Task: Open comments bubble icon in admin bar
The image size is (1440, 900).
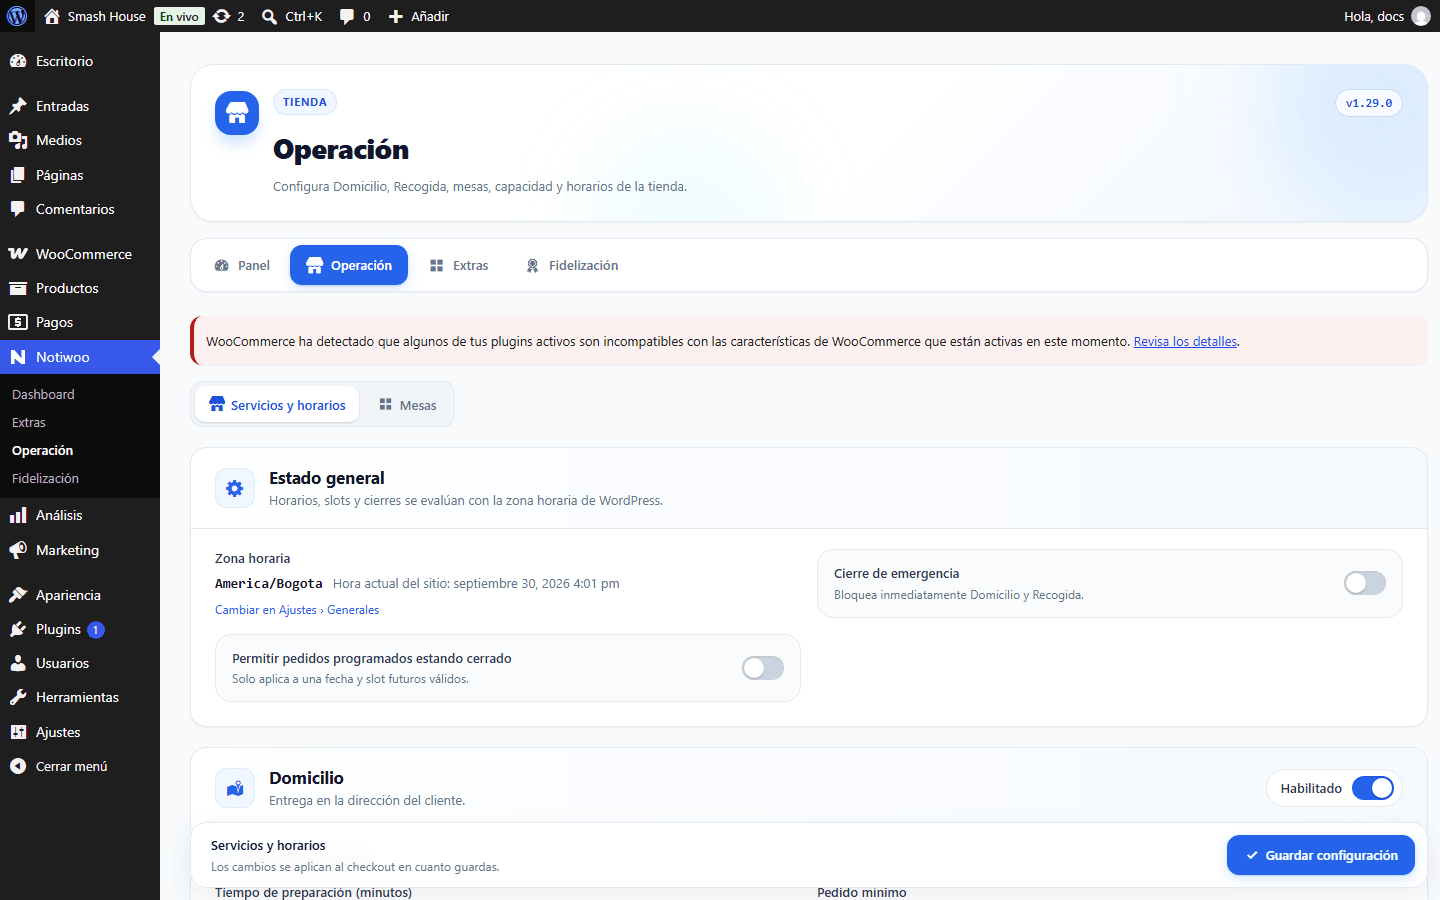Action: [x=347, y=16]
